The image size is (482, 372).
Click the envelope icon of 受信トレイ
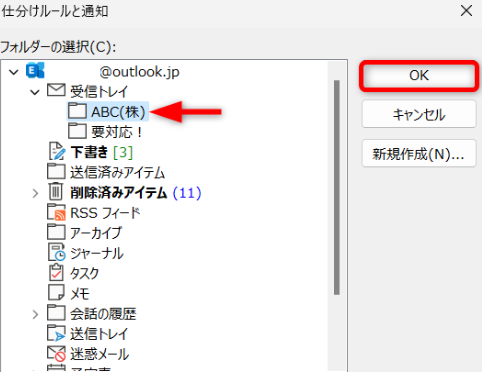coord(56,90)
